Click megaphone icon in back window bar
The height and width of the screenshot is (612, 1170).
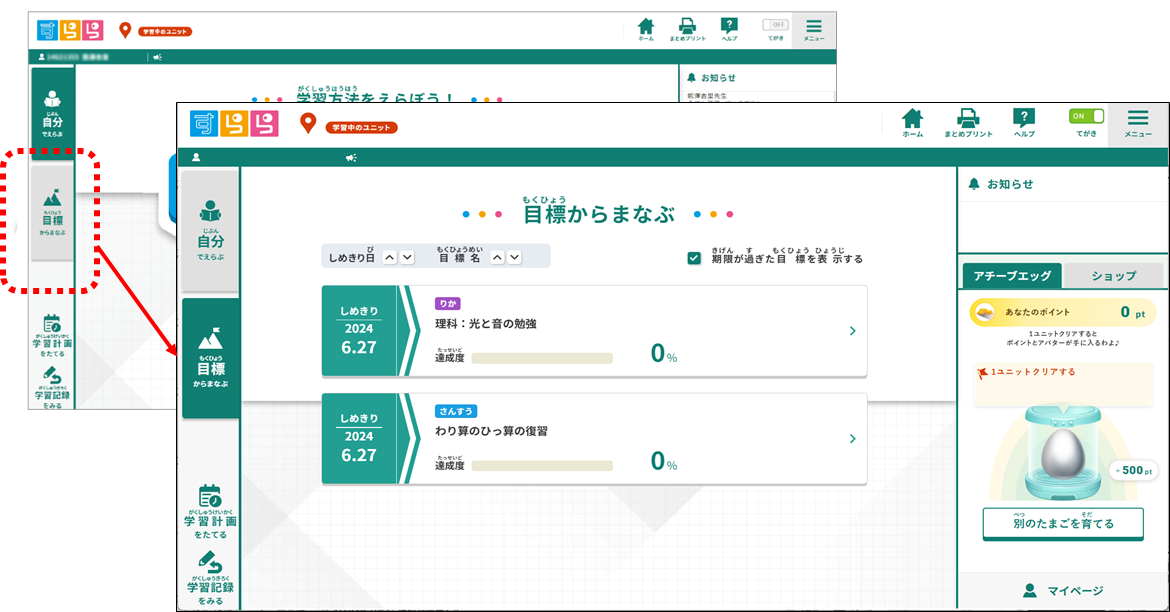(x=157, y=57)
